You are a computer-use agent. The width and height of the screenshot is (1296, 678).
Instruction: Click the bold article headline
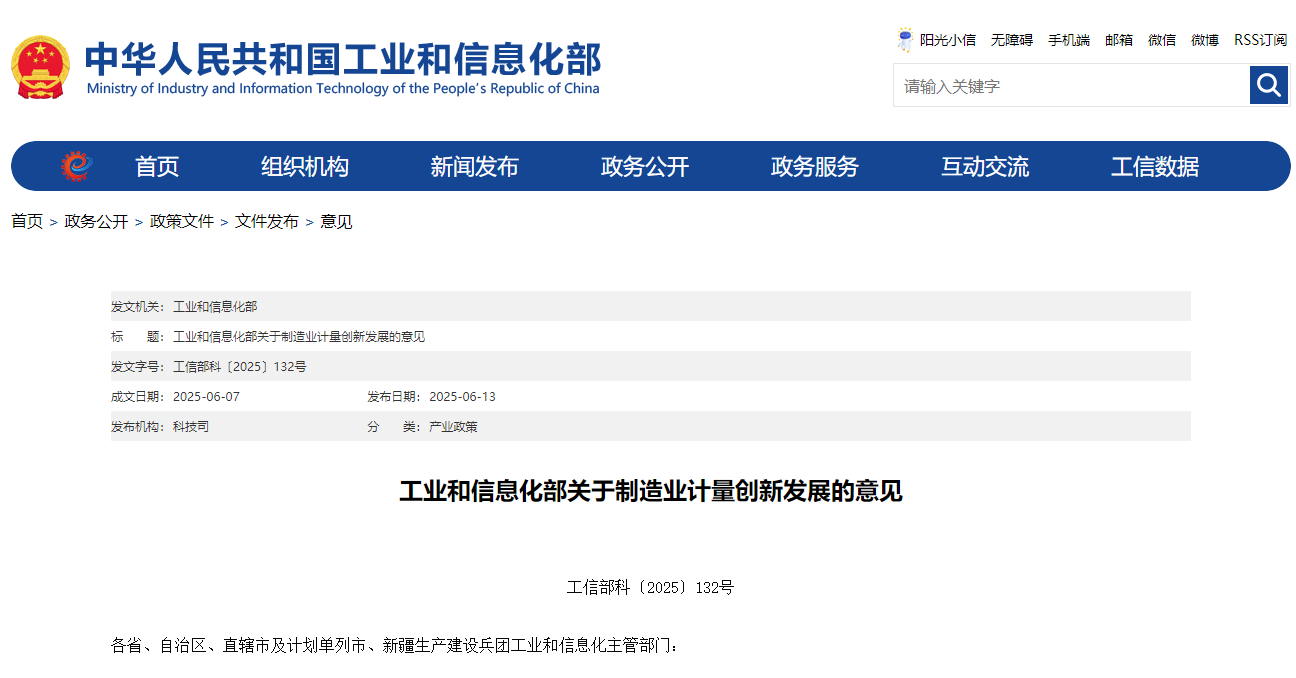[x=651, y=491]
